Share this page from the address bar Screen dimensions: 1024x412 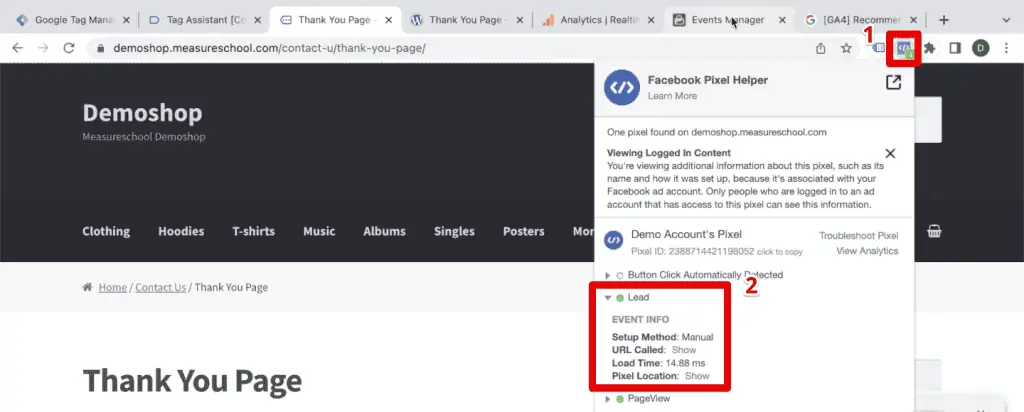820,48
